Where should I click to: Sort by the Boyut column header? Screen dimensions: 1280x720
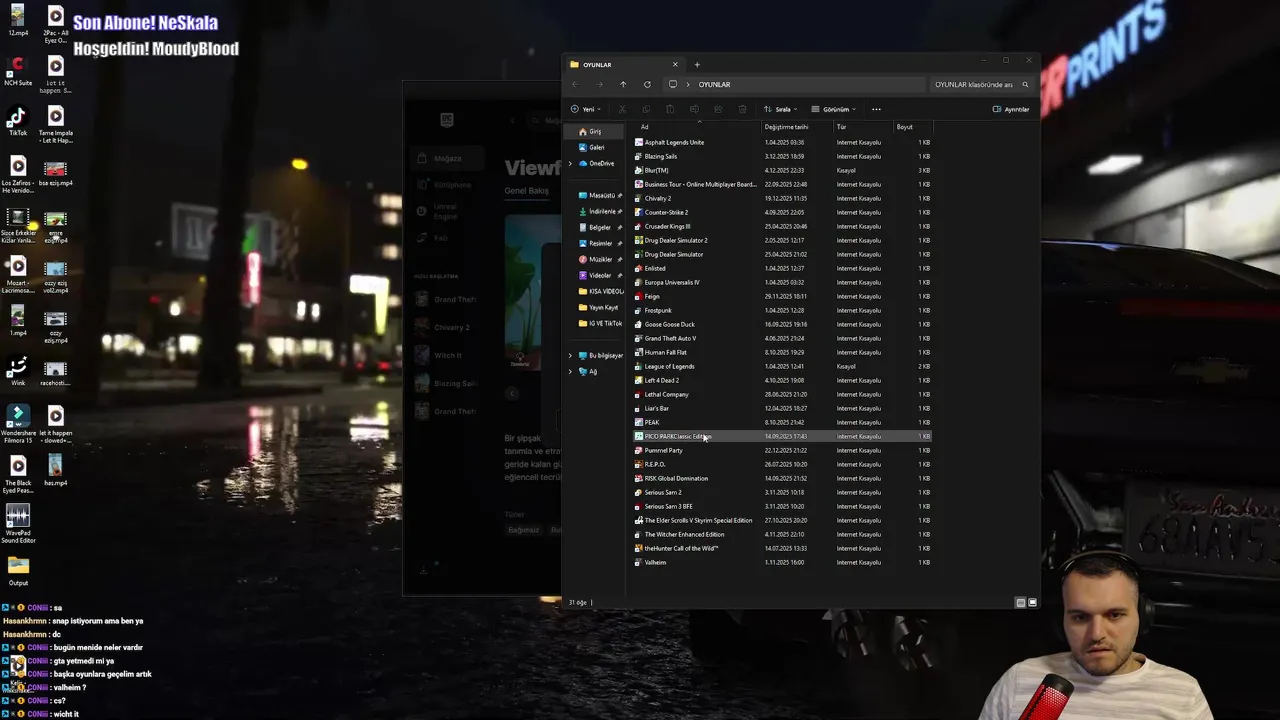tap(912, 127)
